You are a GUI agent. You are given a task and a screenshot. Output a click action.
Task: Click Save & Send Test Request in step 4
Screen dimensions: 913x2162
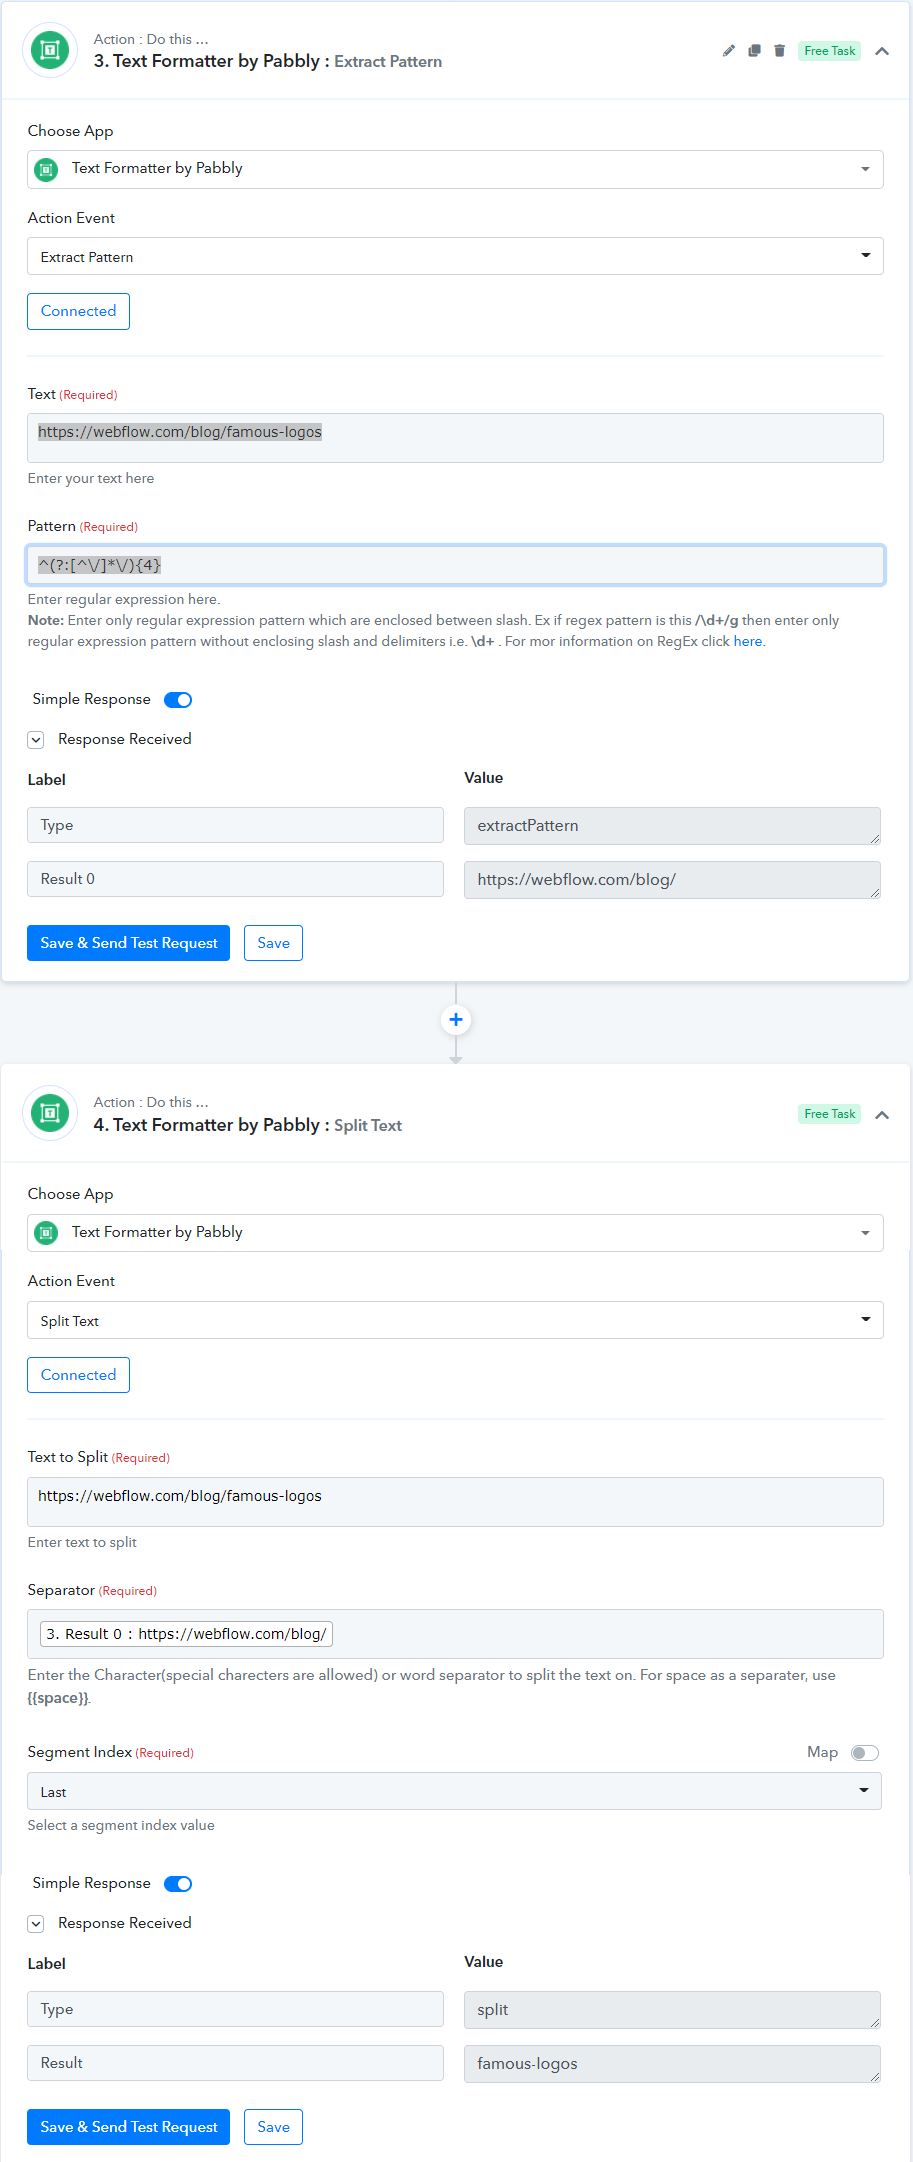pos(128,2127)
